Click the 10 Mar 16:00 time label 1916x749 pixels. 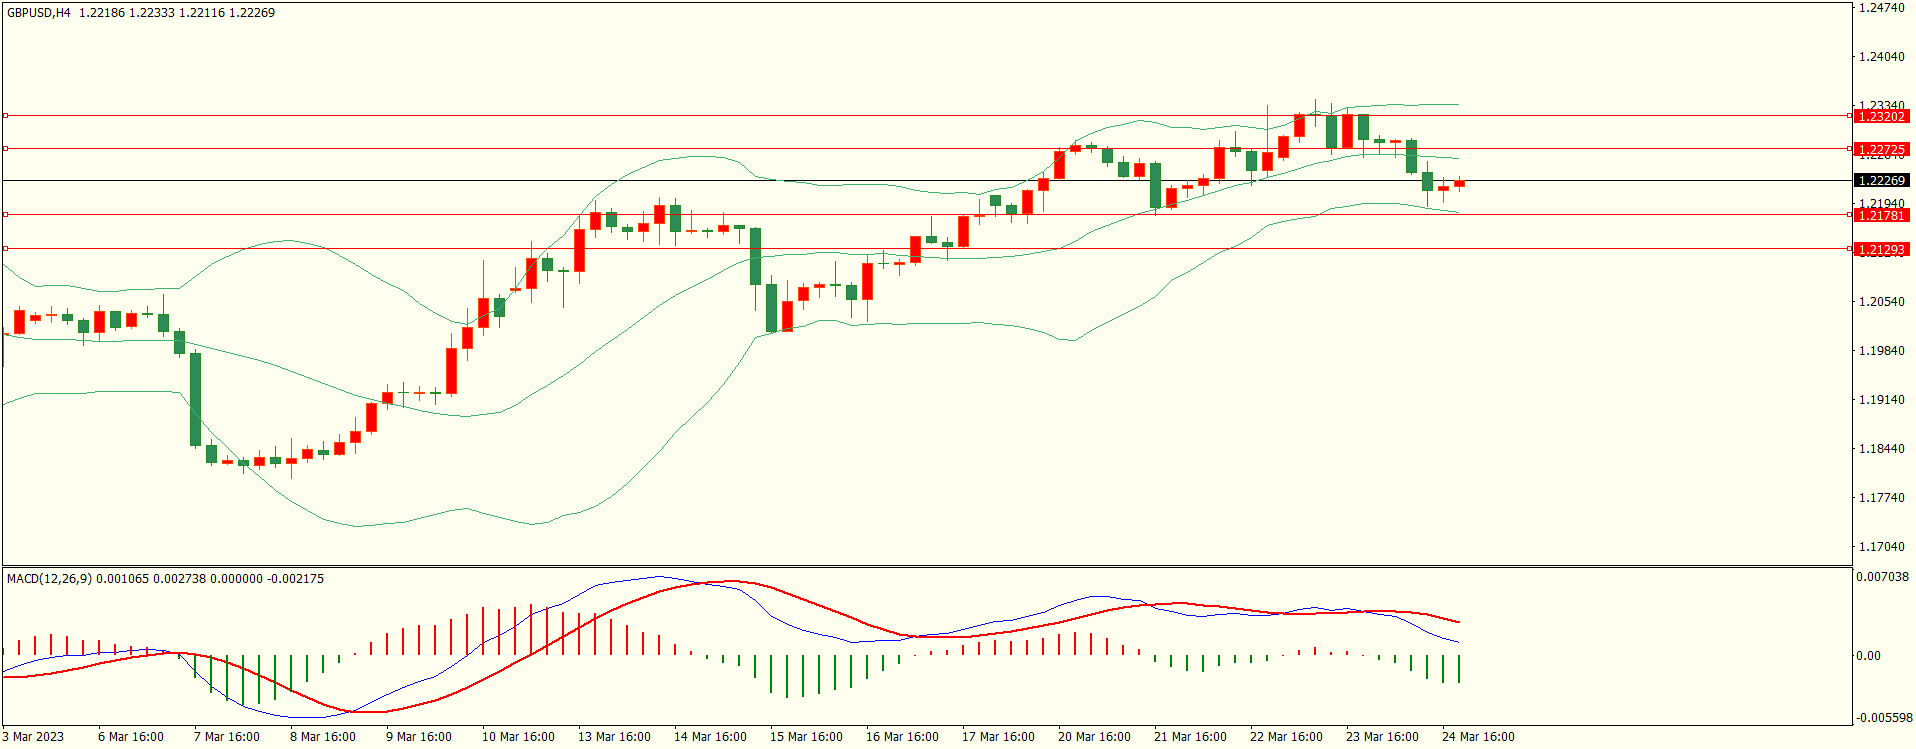click(518, 737)
